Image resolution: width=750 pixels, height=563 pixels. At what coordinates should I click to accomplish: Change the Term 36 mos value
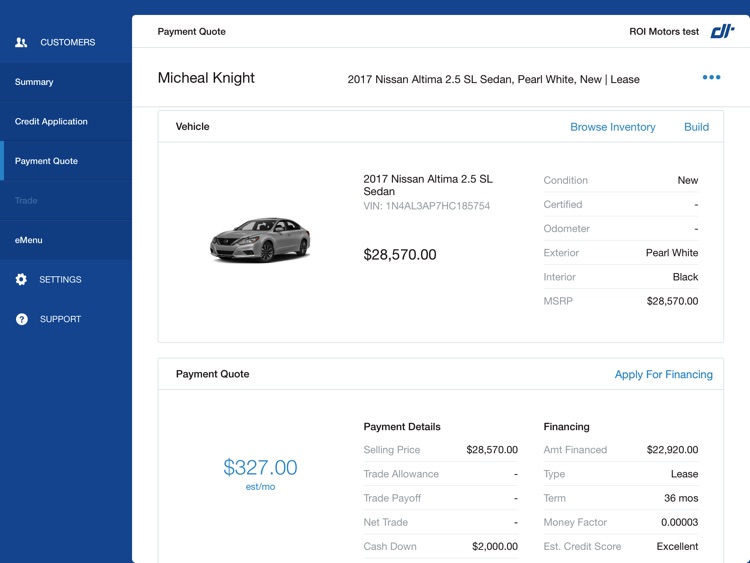point(681,498)
